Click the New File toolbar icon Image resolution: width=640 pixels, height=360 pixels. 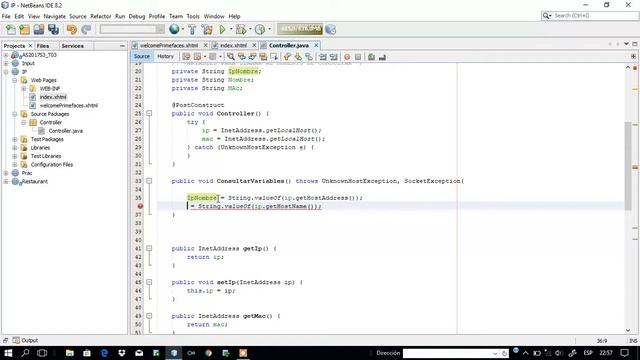[11, 29]
